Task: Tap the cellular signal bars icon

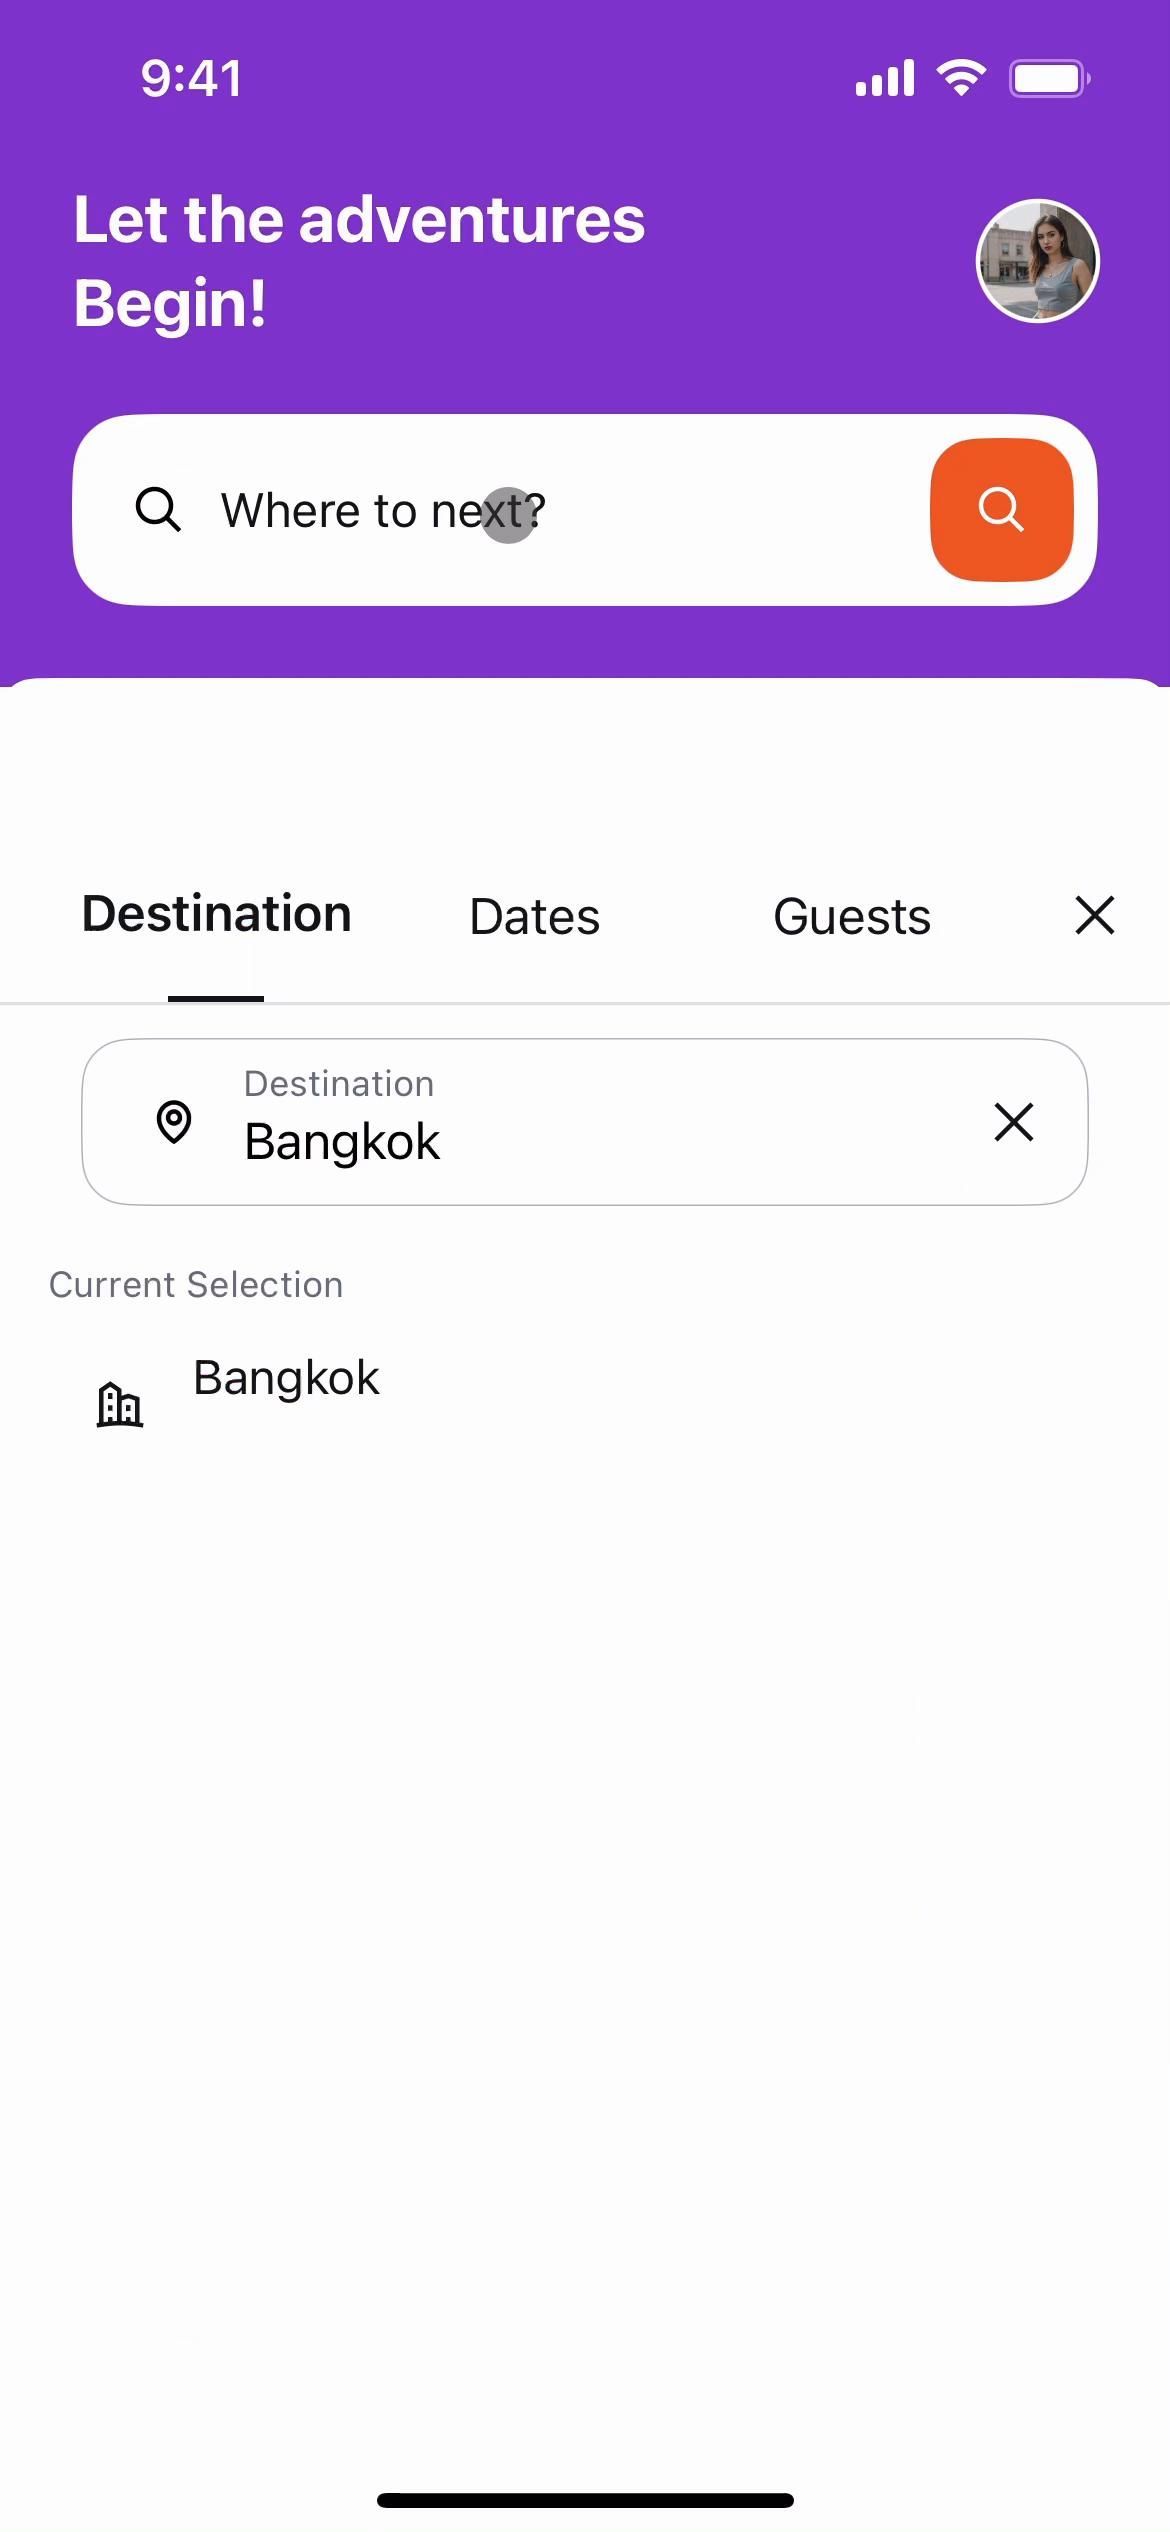Action: 885,78
